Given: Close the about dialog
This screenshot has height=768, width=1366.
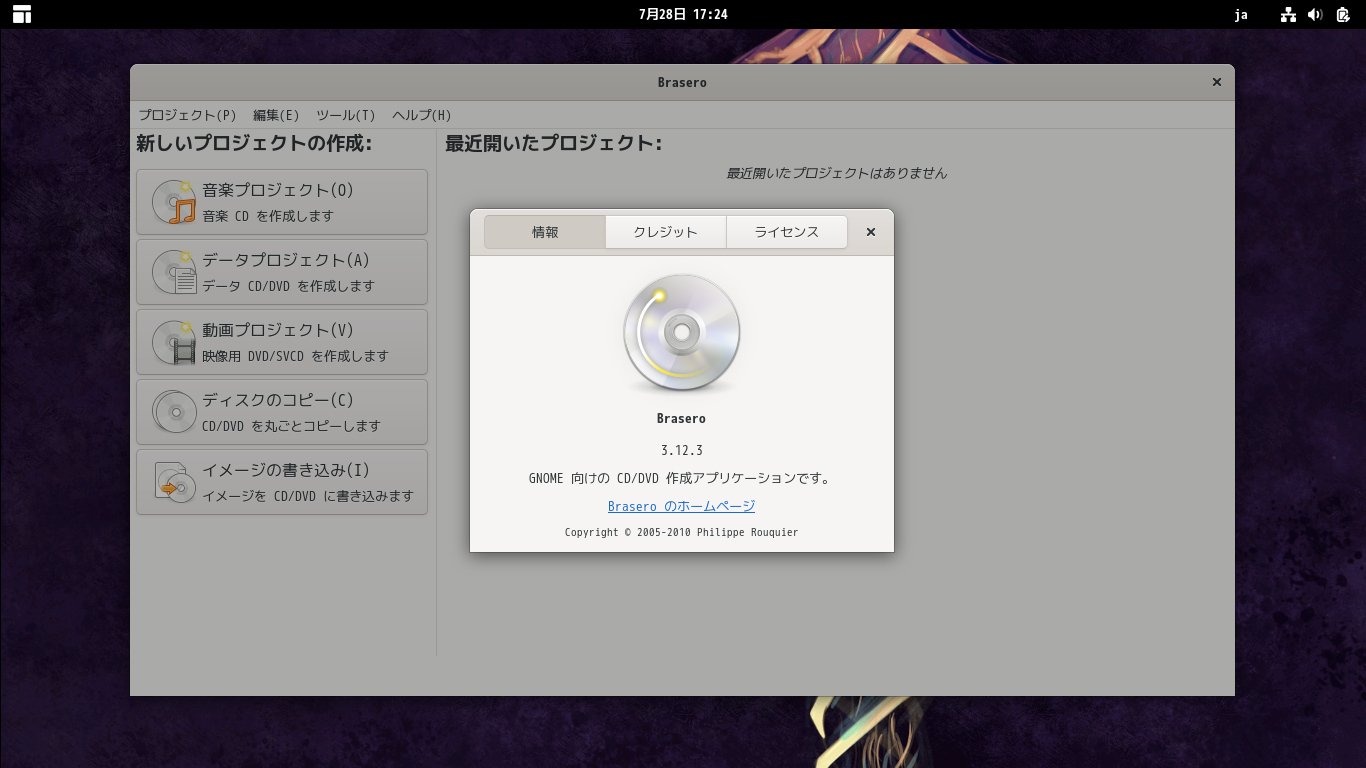Looking at the screenshot, I should pos(871,232).
